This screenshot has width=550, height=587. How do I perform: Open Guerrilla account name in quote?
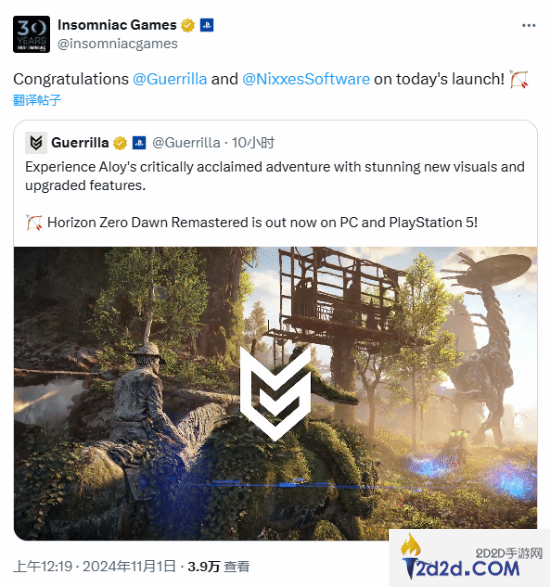(80, 143)
